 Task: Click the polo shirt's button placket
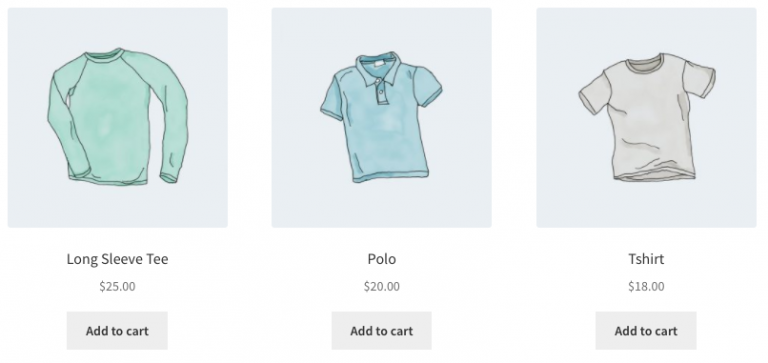point(381,91)
